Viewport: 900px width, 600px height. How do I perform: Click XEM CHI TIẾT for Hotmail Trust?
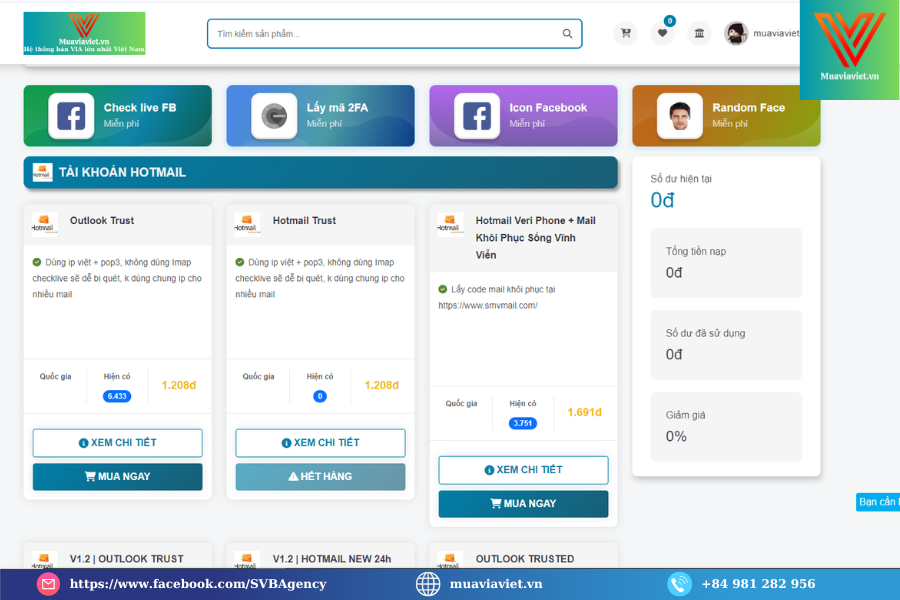(320, 443)
